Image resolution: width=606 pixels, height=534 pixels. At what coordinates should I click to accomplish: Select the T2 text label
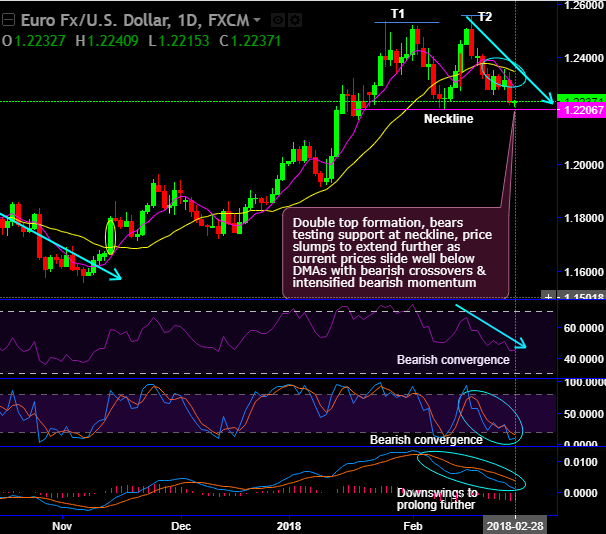(x=485, y=17)
